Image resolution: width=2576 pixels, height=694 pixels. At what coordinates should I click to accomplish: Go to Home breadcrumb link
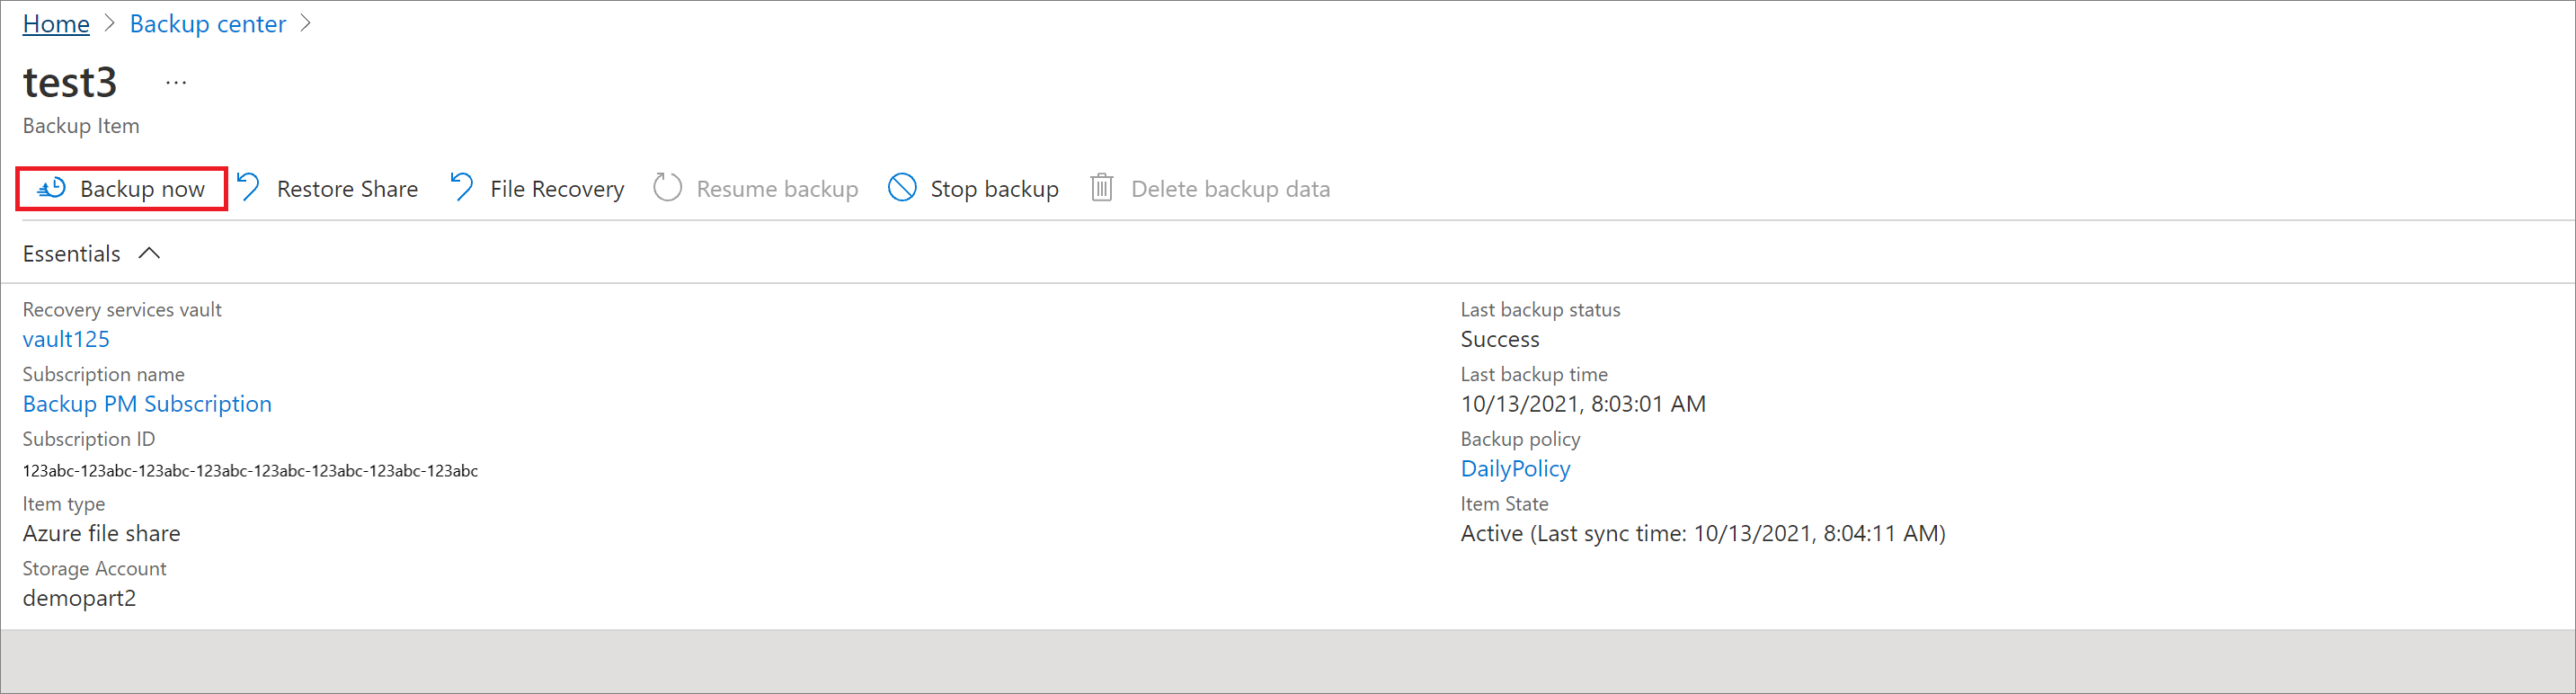tap(56, 24)
